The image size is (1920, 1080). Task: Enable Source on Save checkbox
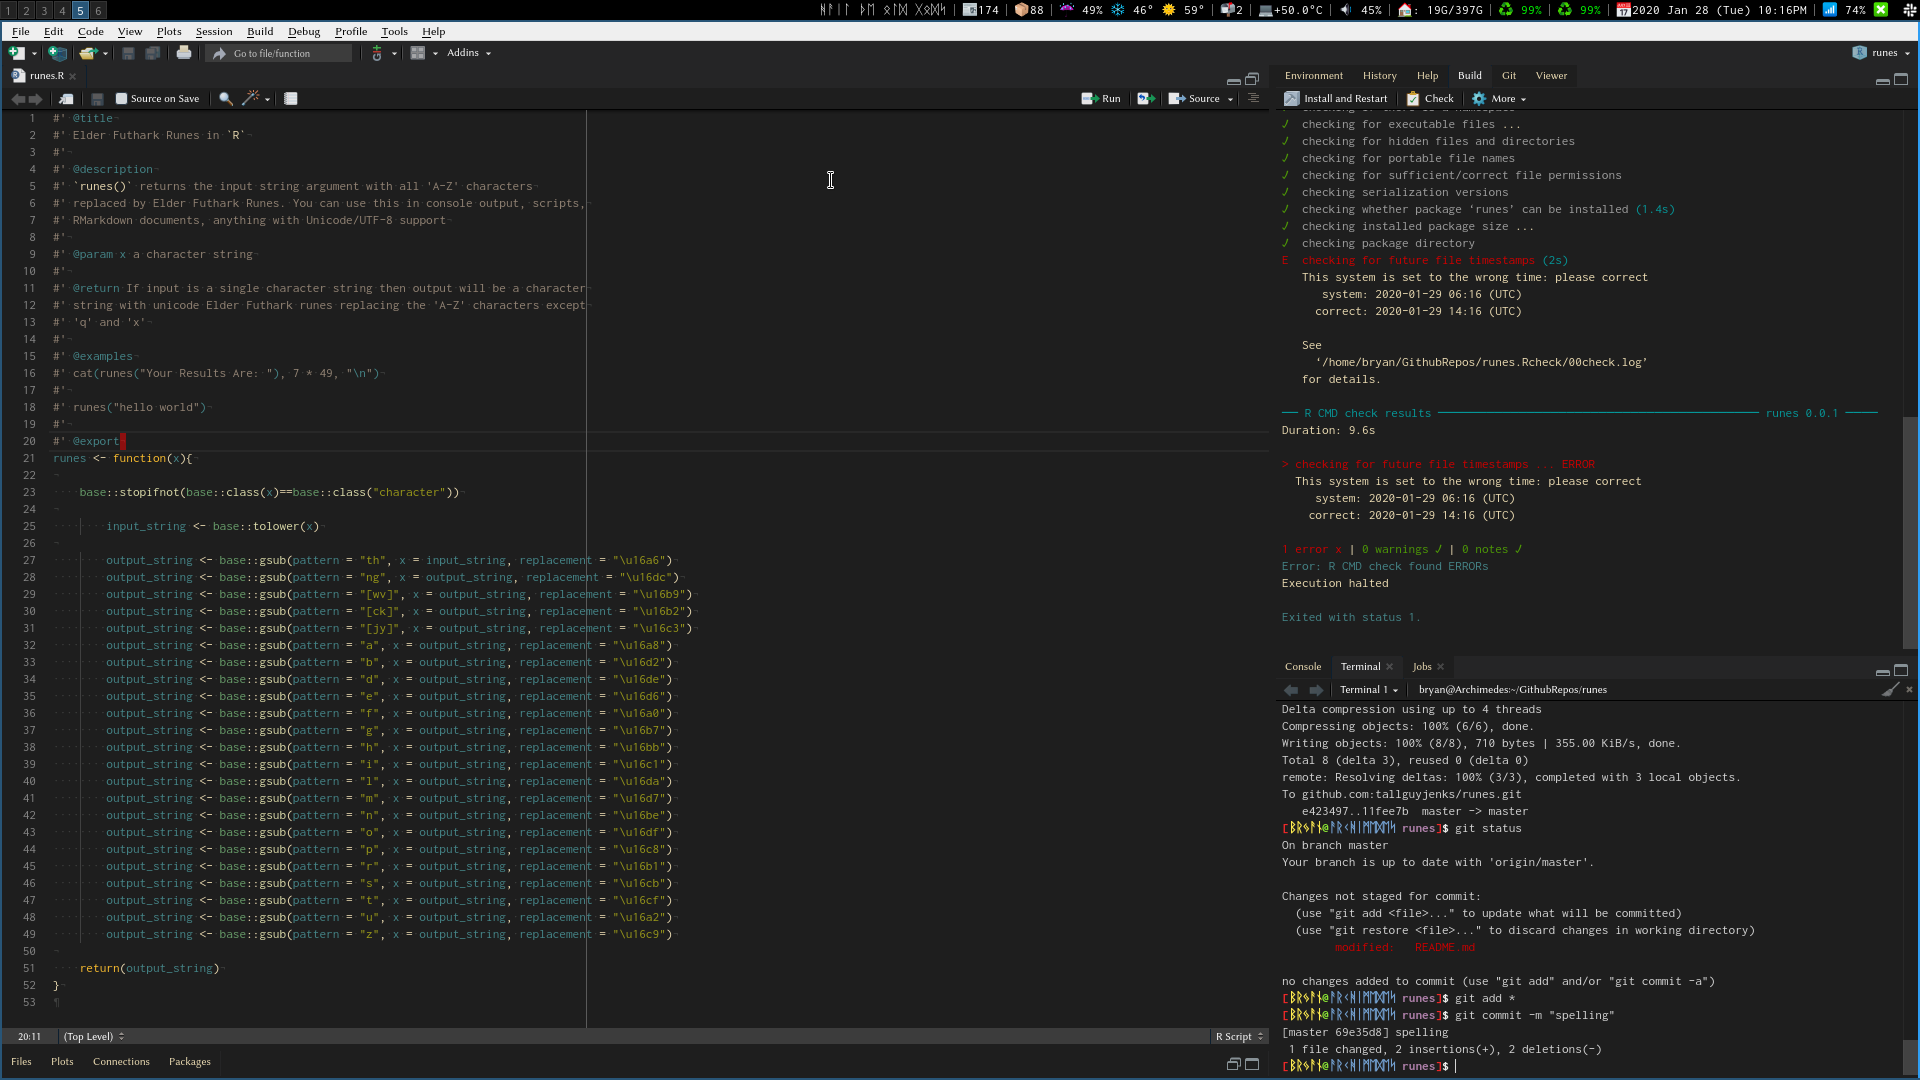(x=122, y=99)
